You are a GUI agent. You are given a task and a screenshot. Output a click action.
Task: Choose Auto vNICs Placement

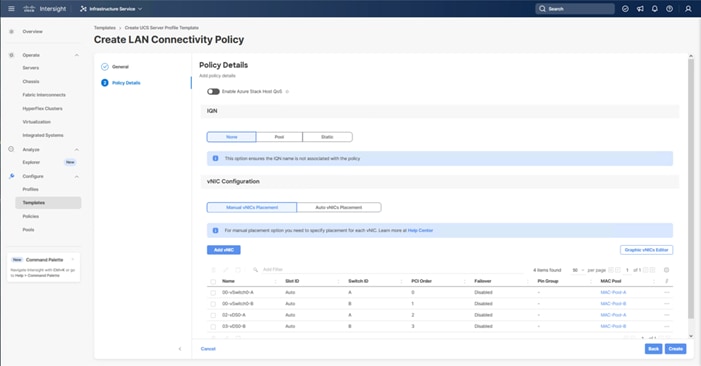click(x=339, y=207)
